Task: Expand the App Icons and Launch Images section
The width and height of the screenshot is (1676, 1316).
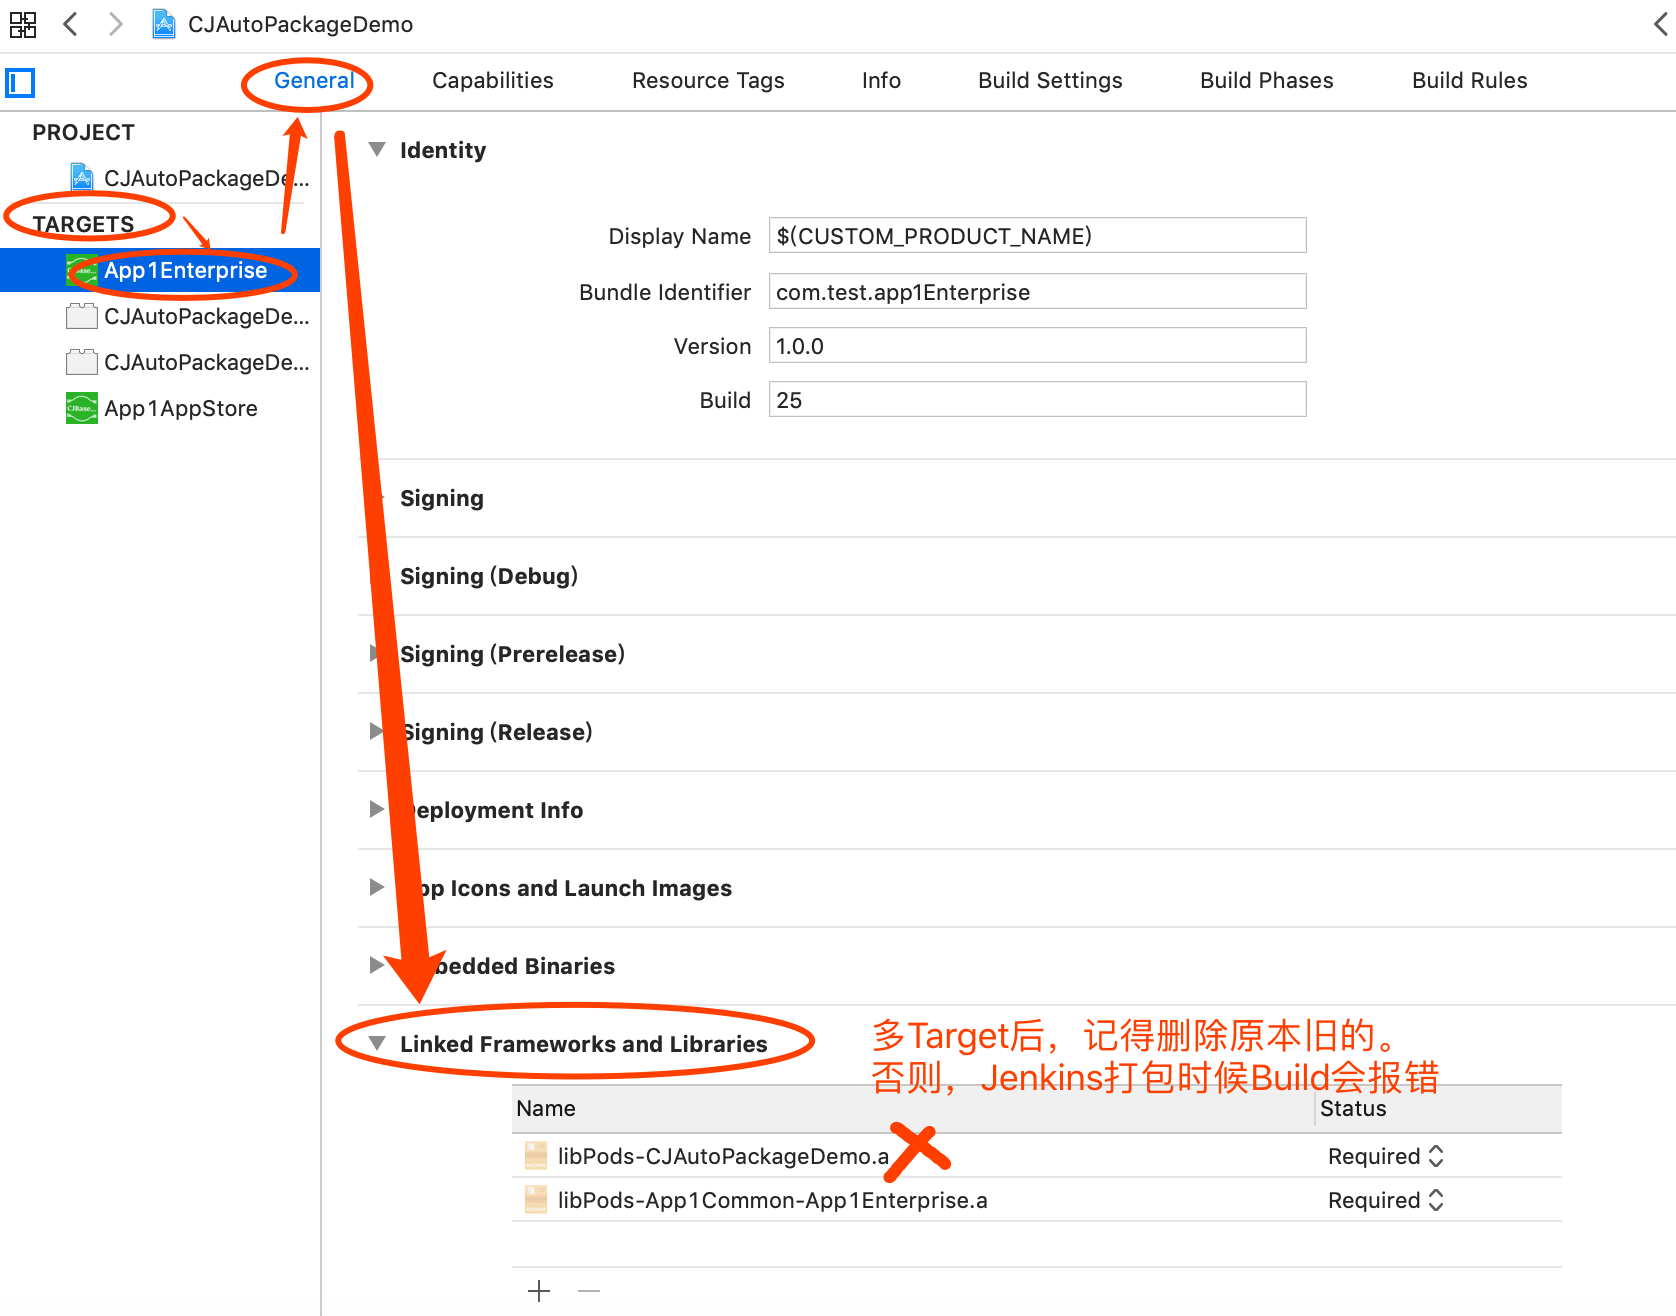Action: (376, 887)
